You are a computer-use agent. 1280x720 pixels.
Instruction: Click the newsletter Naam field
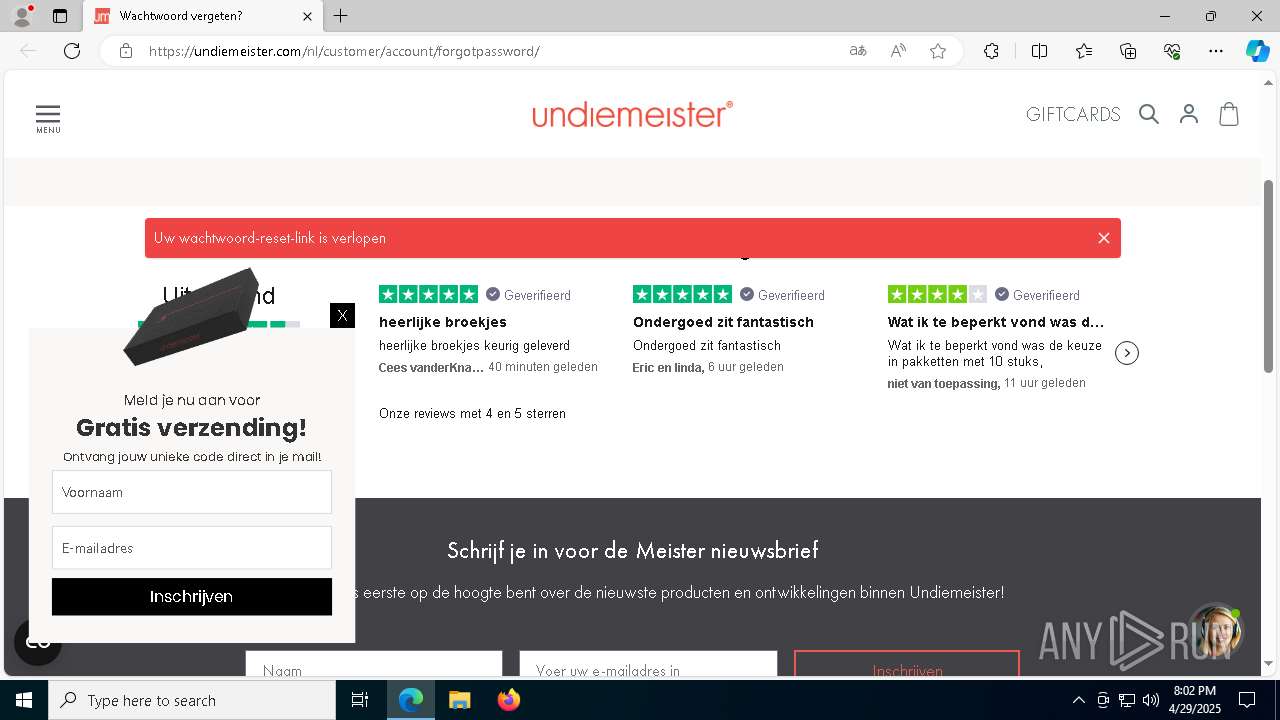tap(374, 666)
